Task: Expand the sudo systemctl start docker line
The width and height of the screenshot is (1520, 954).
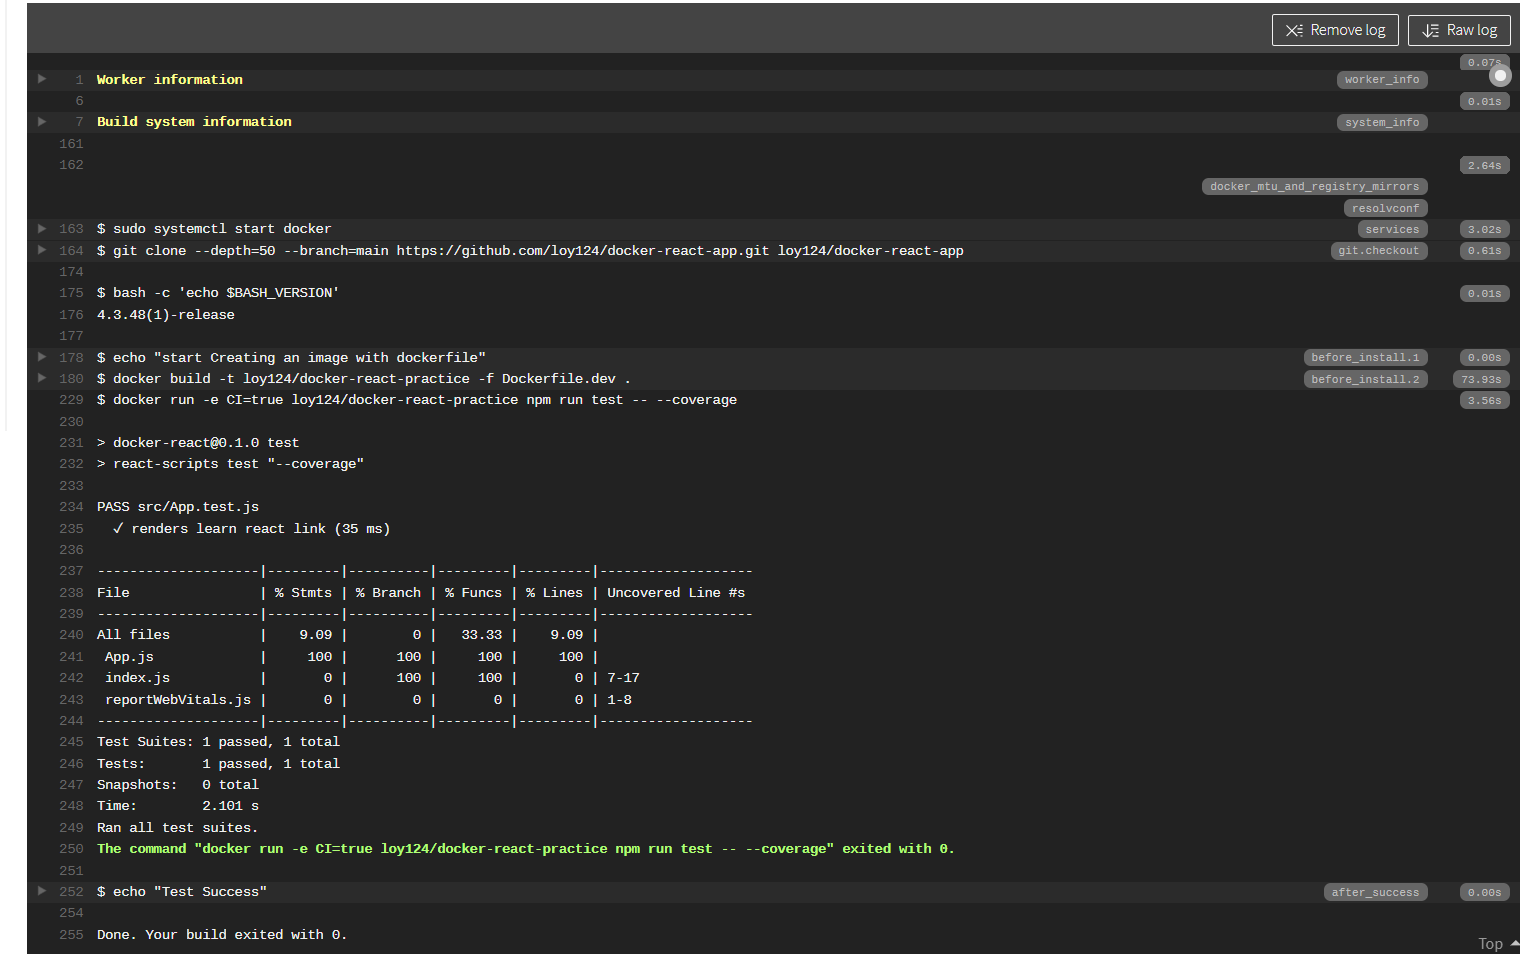Action: (x=42, y=228)
